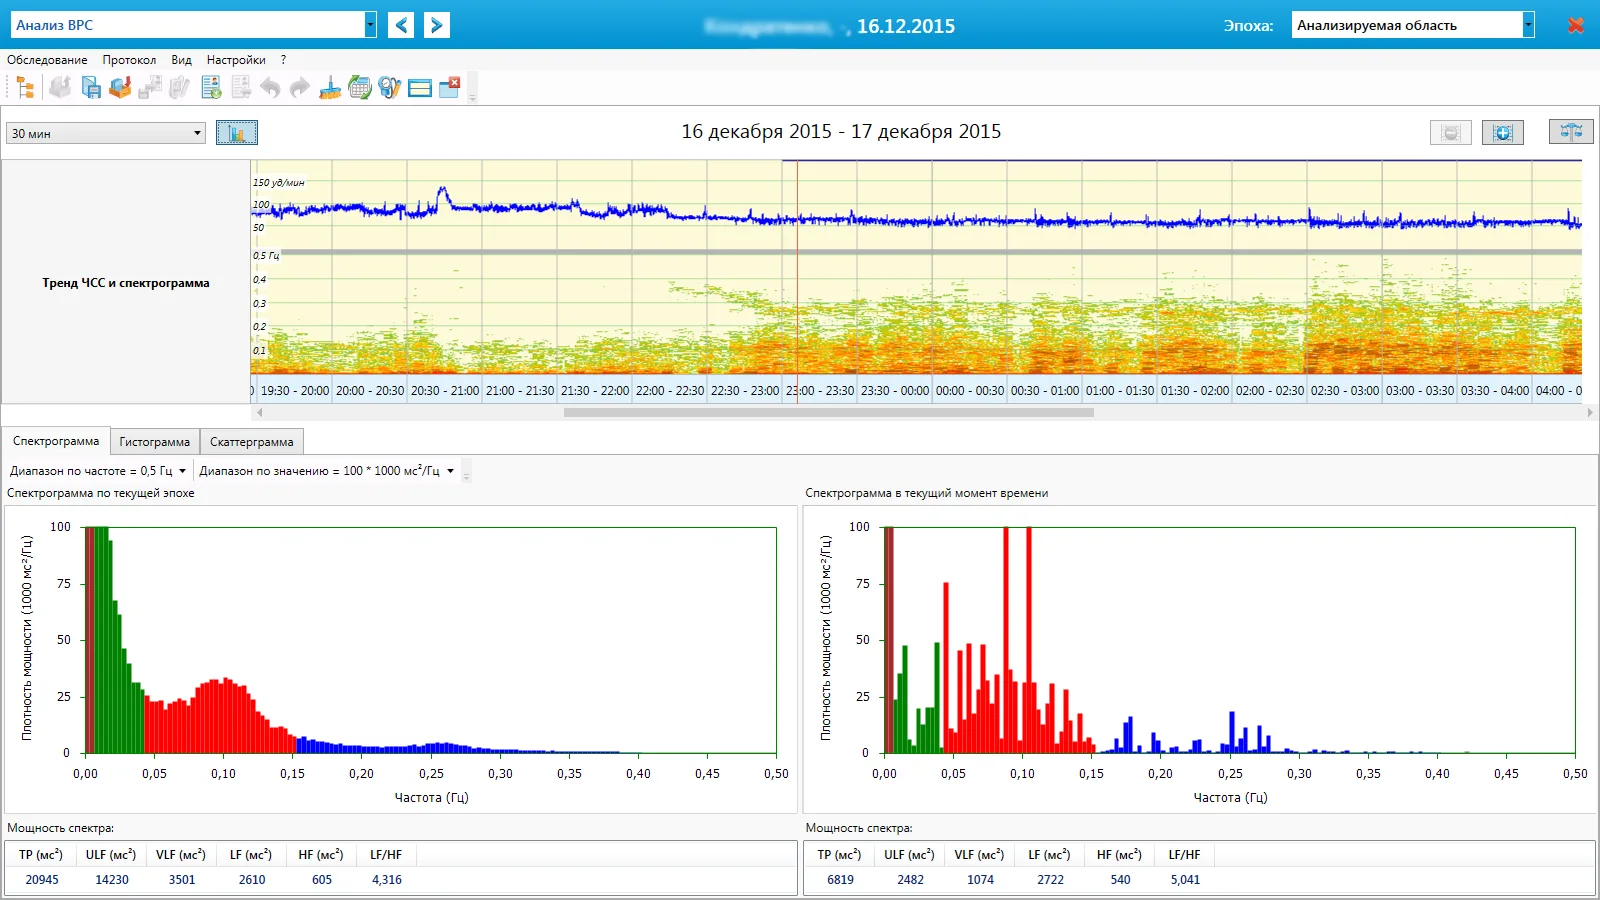Click the TP value '6819'
Viewport: 1600px width, 900px height.
click(841, 880)
